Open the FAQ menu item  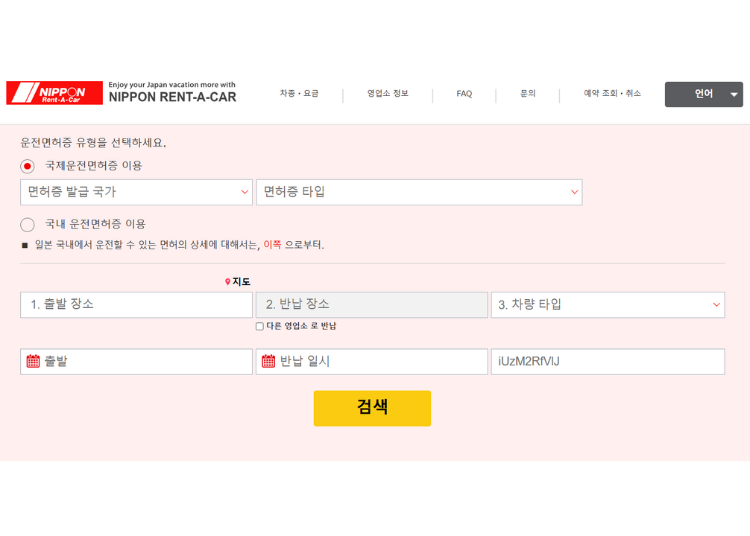[x=464, y=94]
